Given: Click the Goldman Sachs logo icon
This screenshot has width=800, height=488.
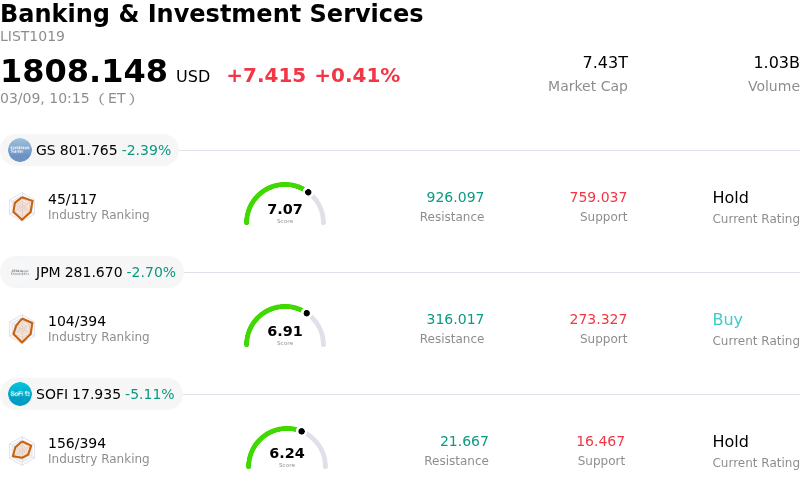Looking at the screenshot, I should (20, 150).
